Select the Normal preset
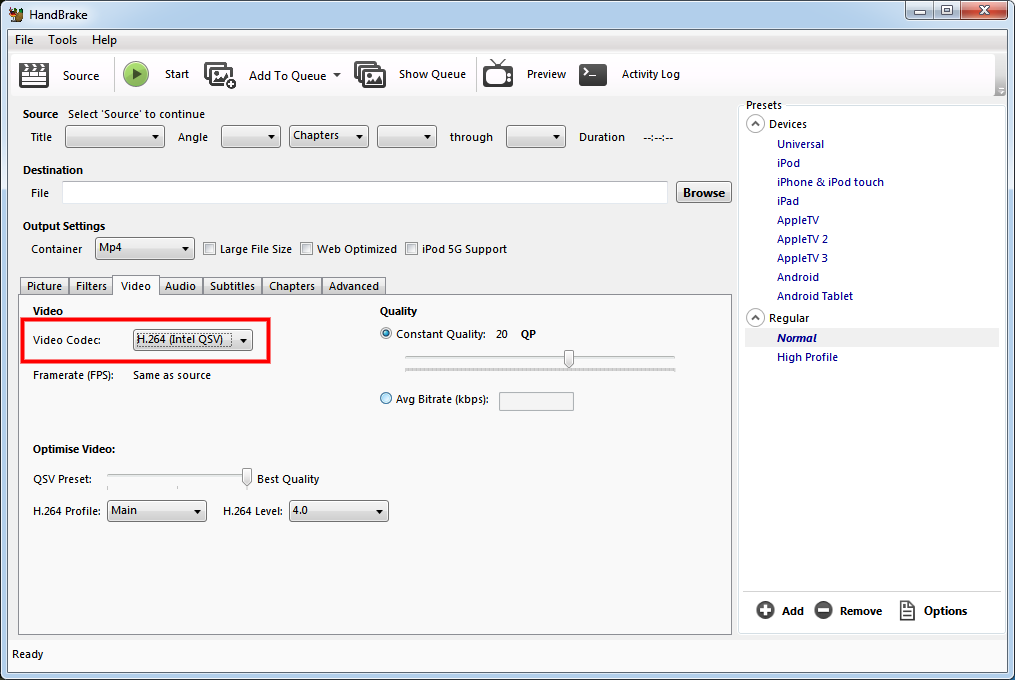The height and width of the screenshot is (680, 1015). pos(796,337)
